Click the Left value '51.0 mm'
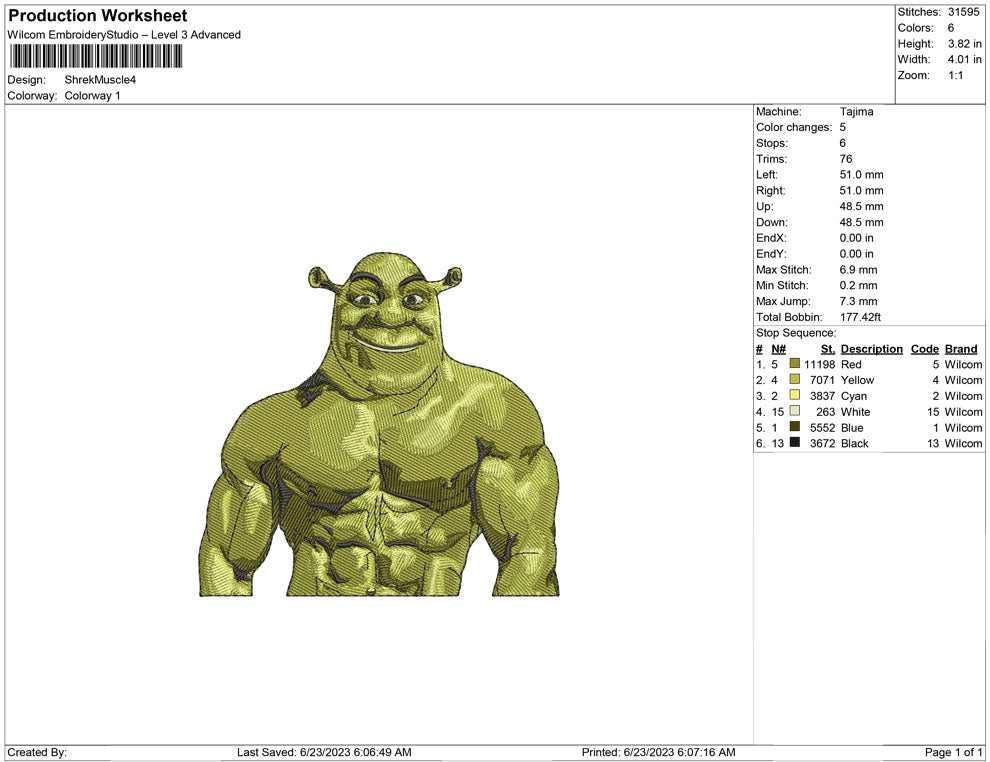Viewport: 990px width, 762px height. pos(861,175)
